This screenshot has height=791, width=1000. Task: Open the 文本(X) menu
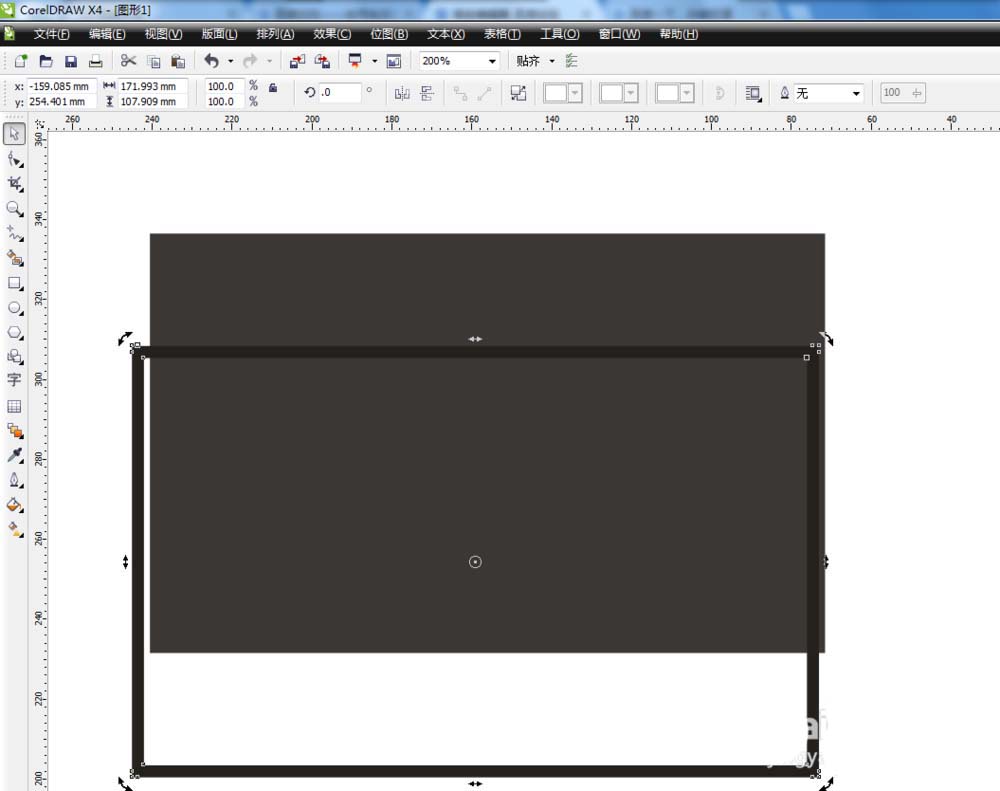coord(446,34)
